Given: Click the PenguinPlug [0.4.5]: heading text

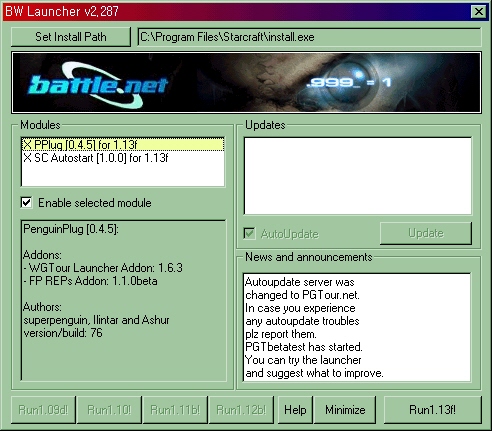Looking at the screenshot, I should coord(71,229).
